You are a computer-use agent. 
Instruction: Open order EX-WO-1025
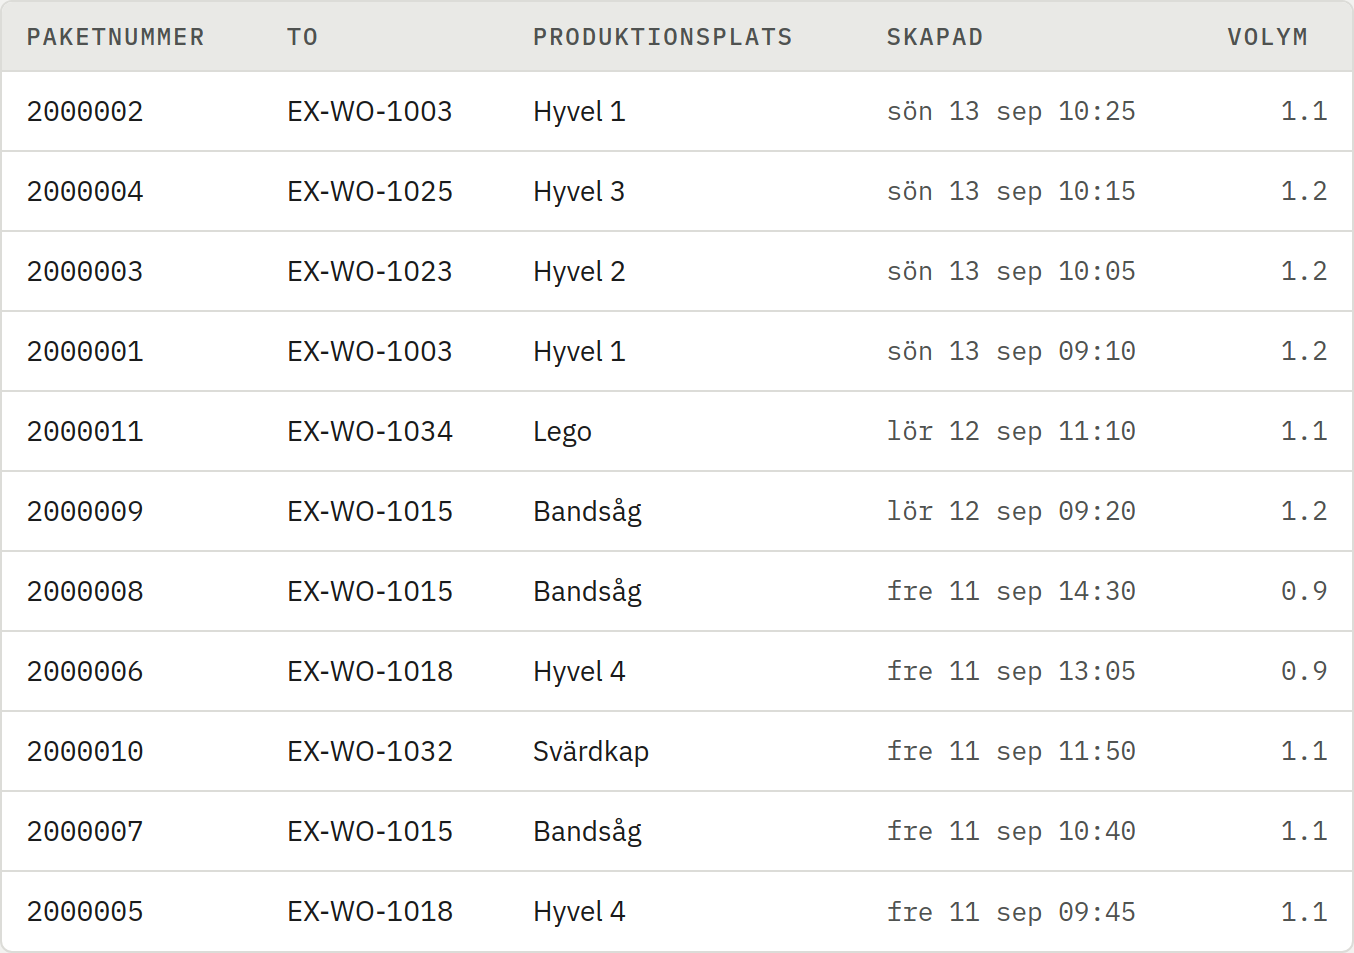coord(370,191)
